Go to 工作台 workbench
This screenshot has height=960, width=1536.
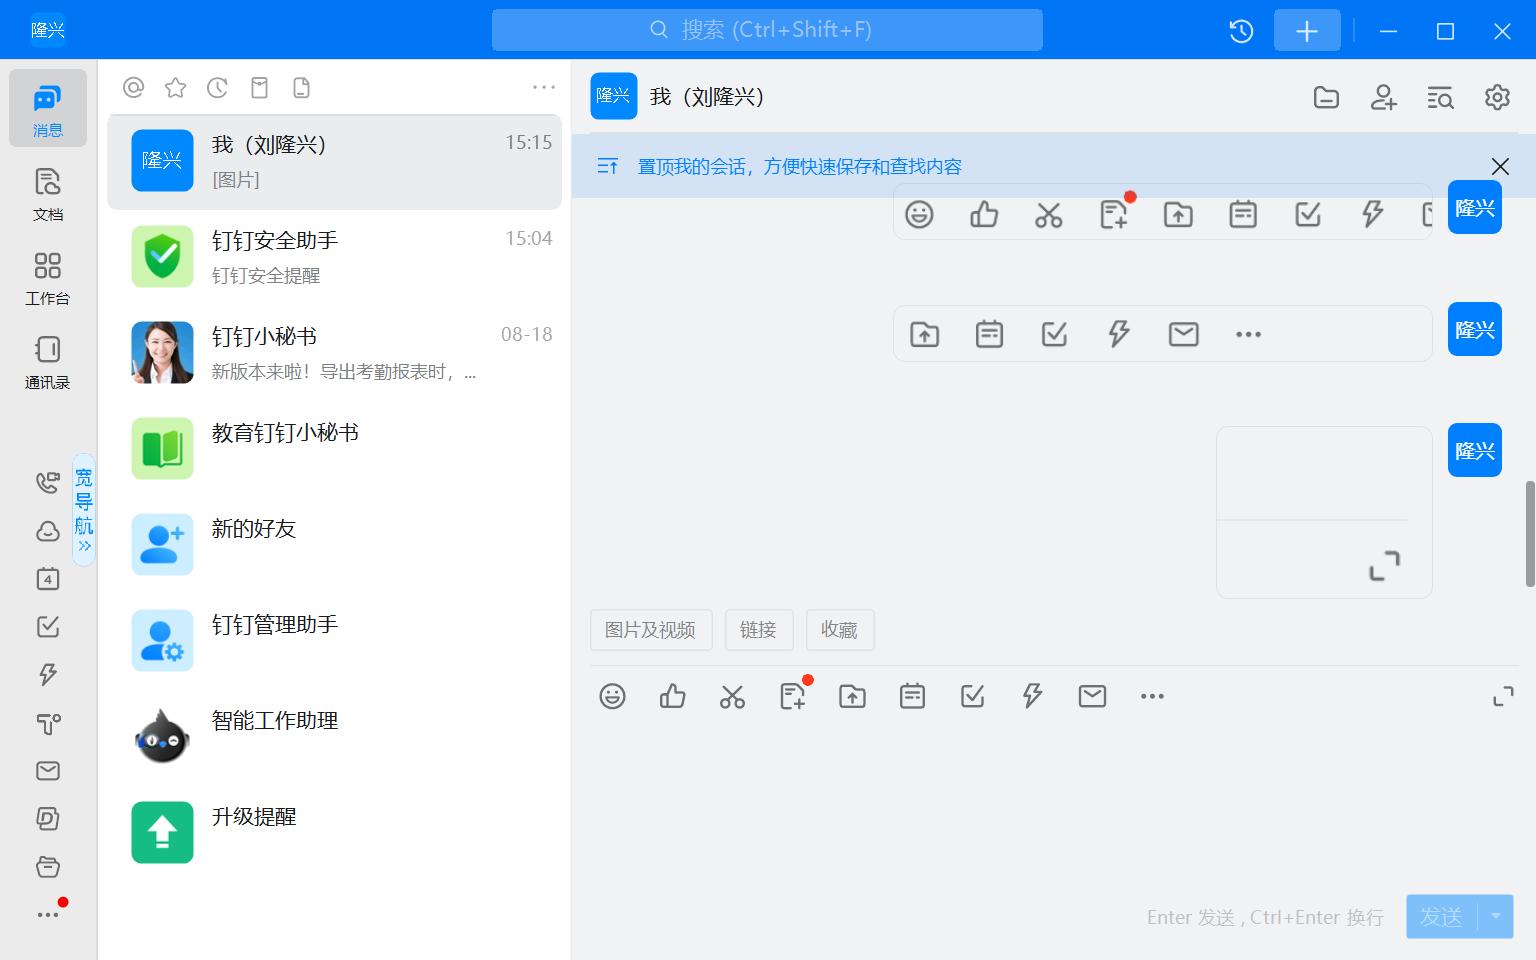coord(47,277)
